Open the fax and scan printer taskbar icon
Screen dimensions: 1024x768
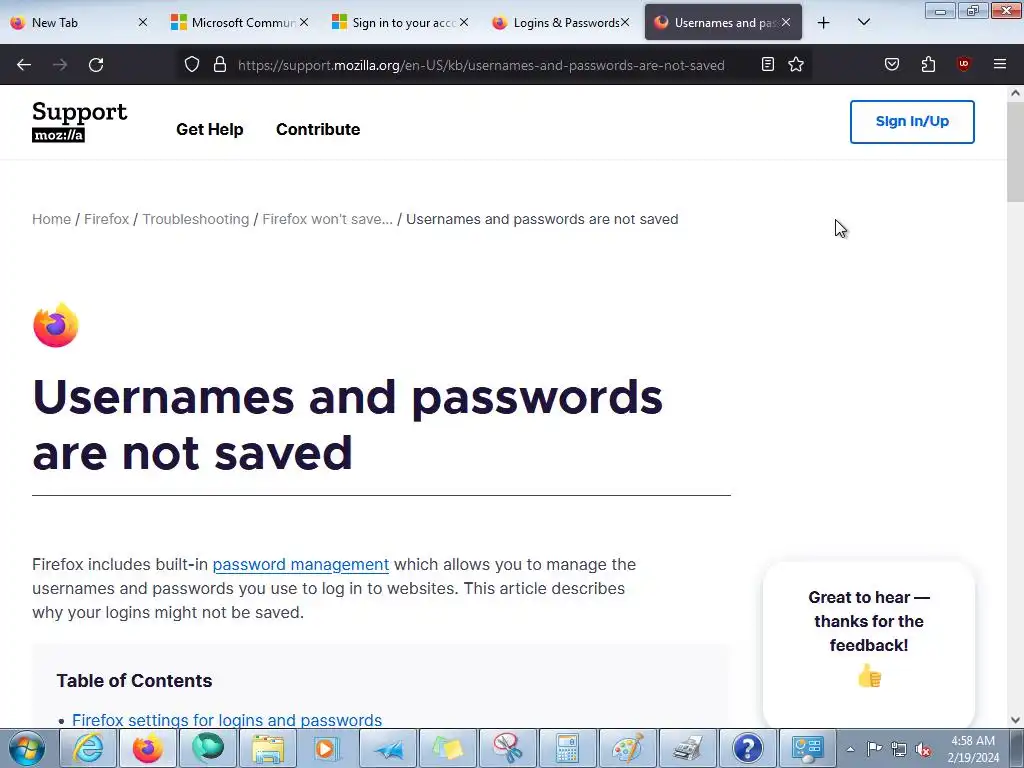pos(688,748)
